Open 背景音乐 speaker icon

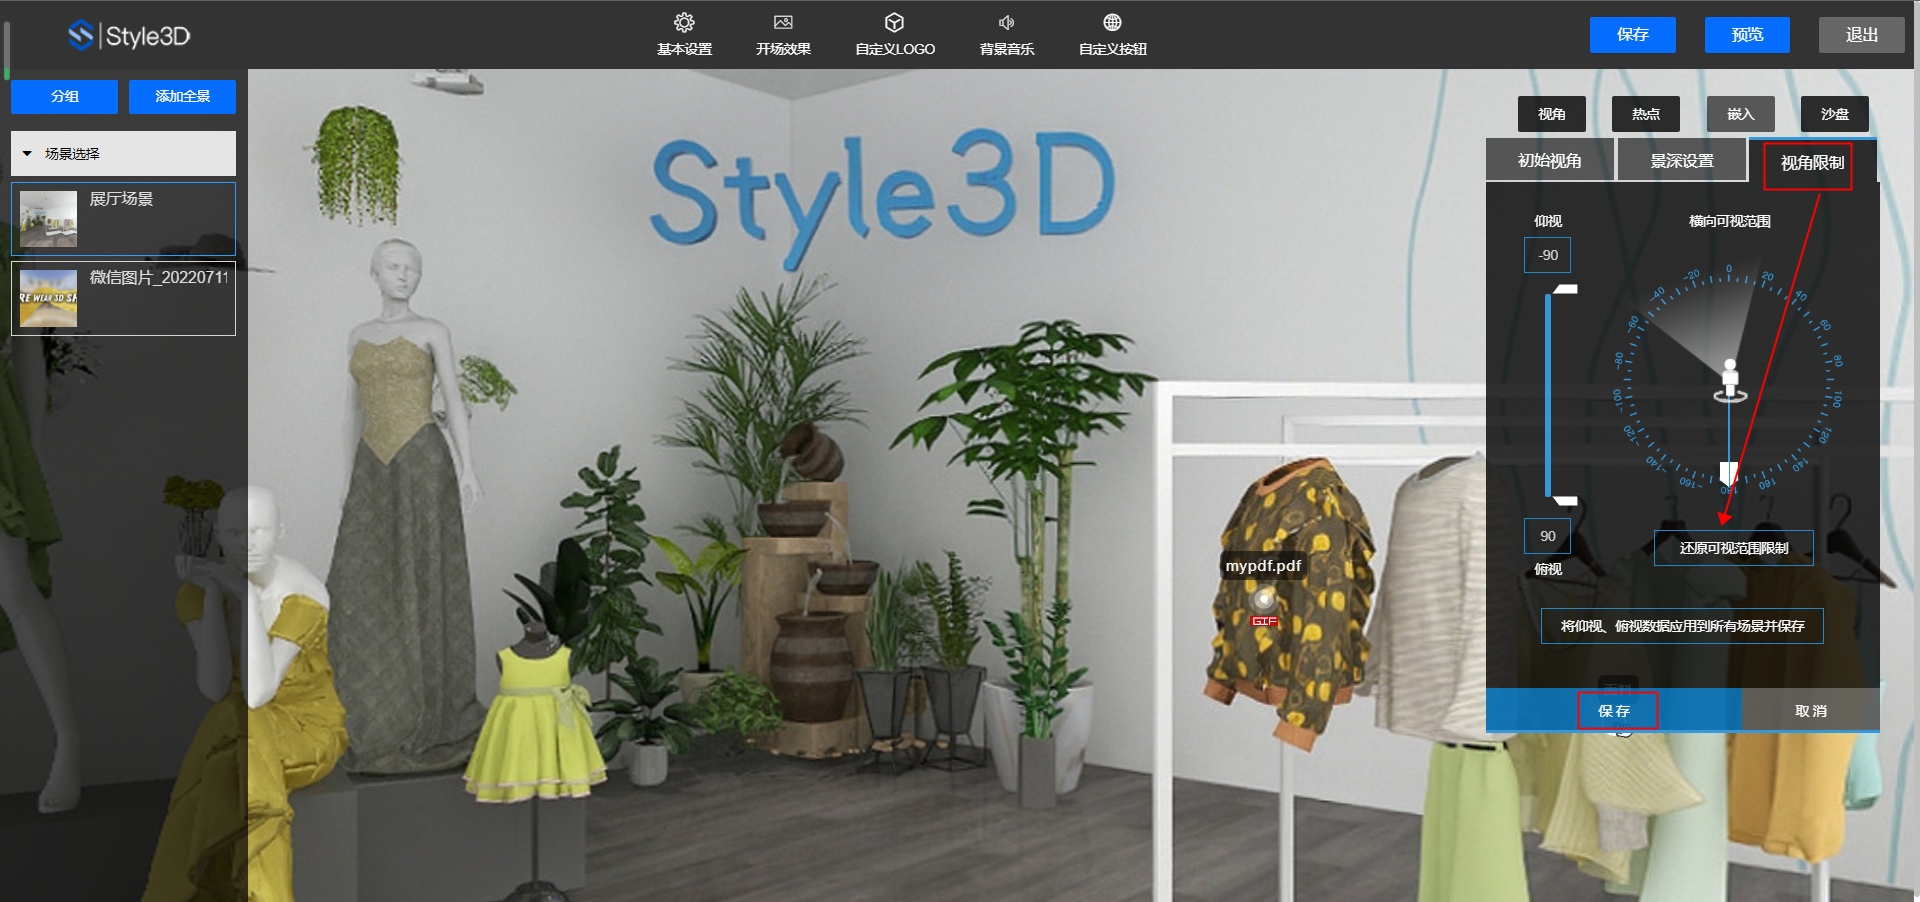(1006, 22)
